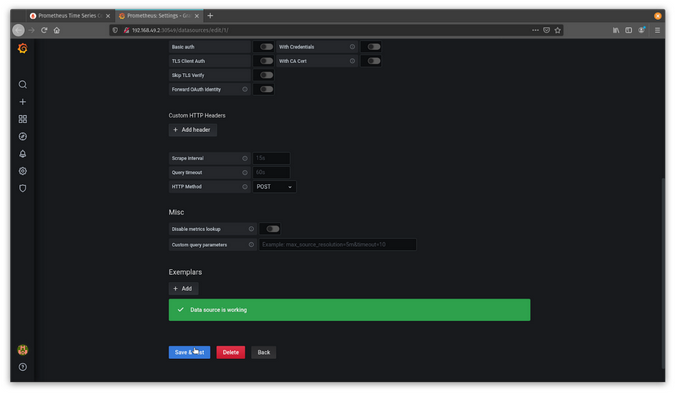Click the Query timeout input field
The height and width of the screenshot is (393, 675).
point(271,173)
